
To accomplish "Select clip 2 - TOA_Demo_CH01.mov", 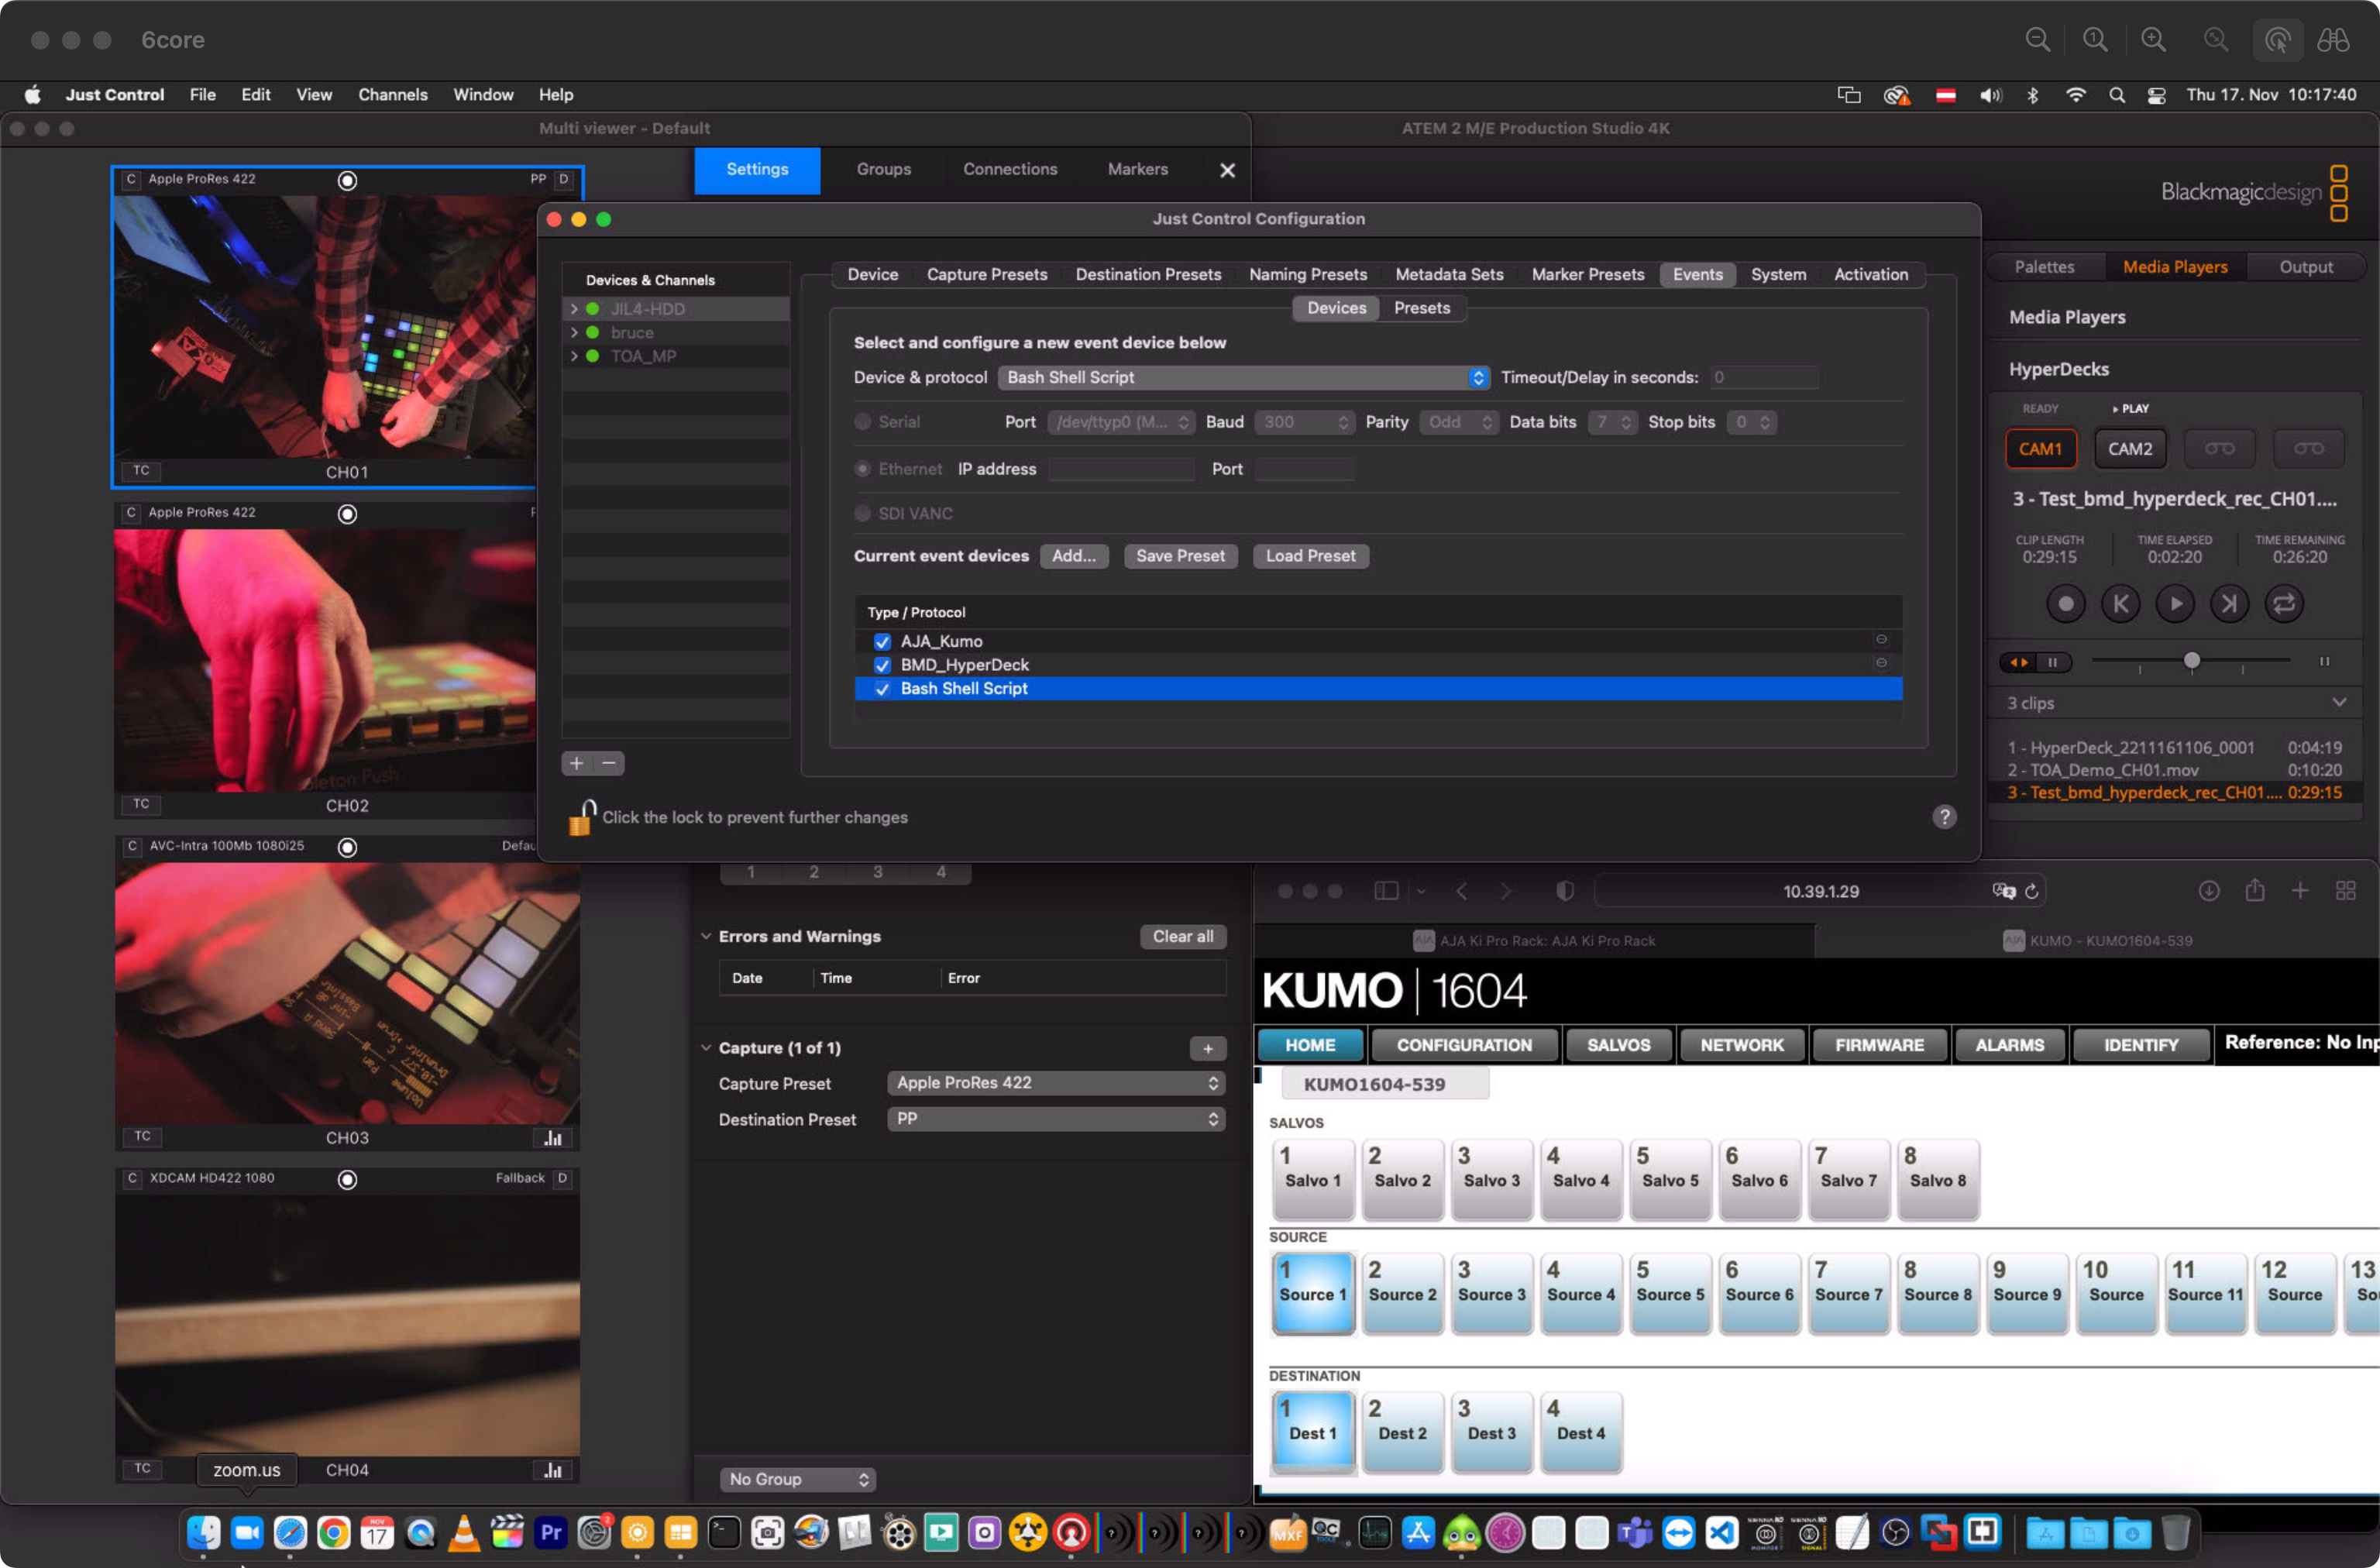I will click(x=2174, y=770).
